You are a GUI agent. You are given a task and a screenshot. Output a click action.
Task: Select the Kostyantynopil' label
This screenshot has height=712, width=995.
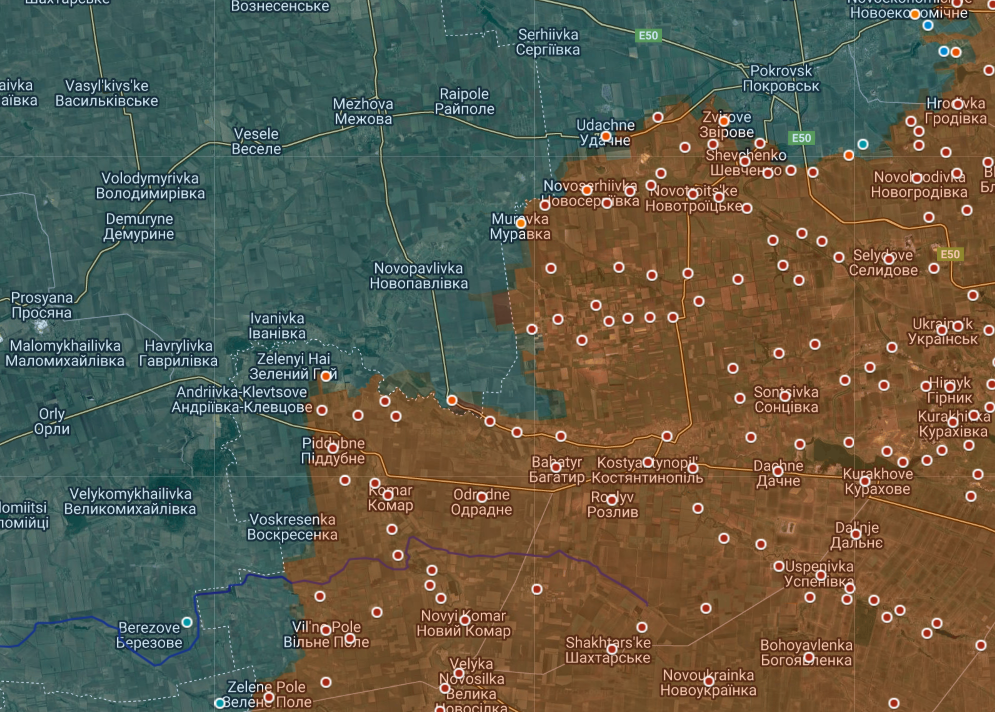click(x=647, y=470)
